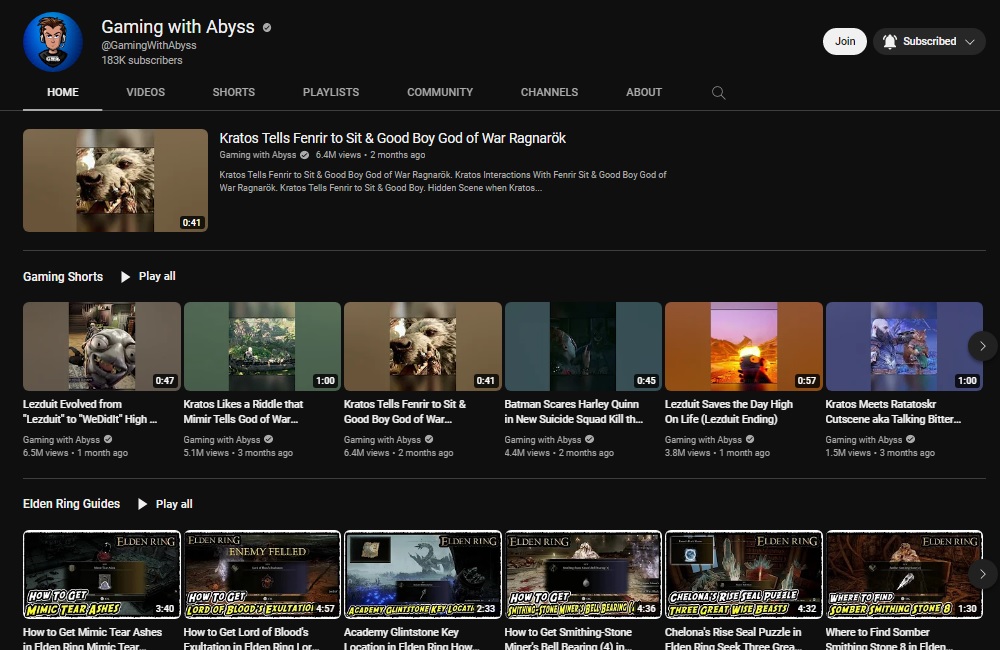Screen dimensions: 1000x650
Task: Click the 183K subscribers text
Action: (142, 60)
